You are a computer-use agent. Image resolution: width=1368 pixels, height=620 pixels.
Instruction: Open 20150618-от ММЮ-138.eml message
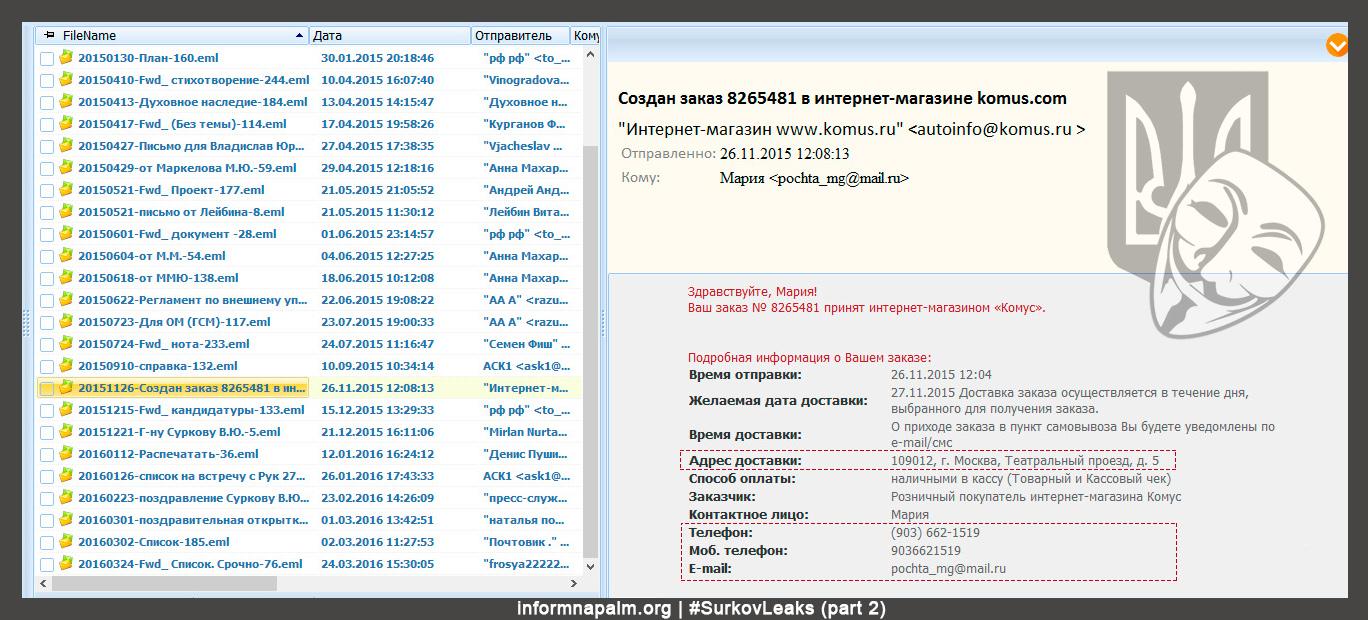coord(158,278)
